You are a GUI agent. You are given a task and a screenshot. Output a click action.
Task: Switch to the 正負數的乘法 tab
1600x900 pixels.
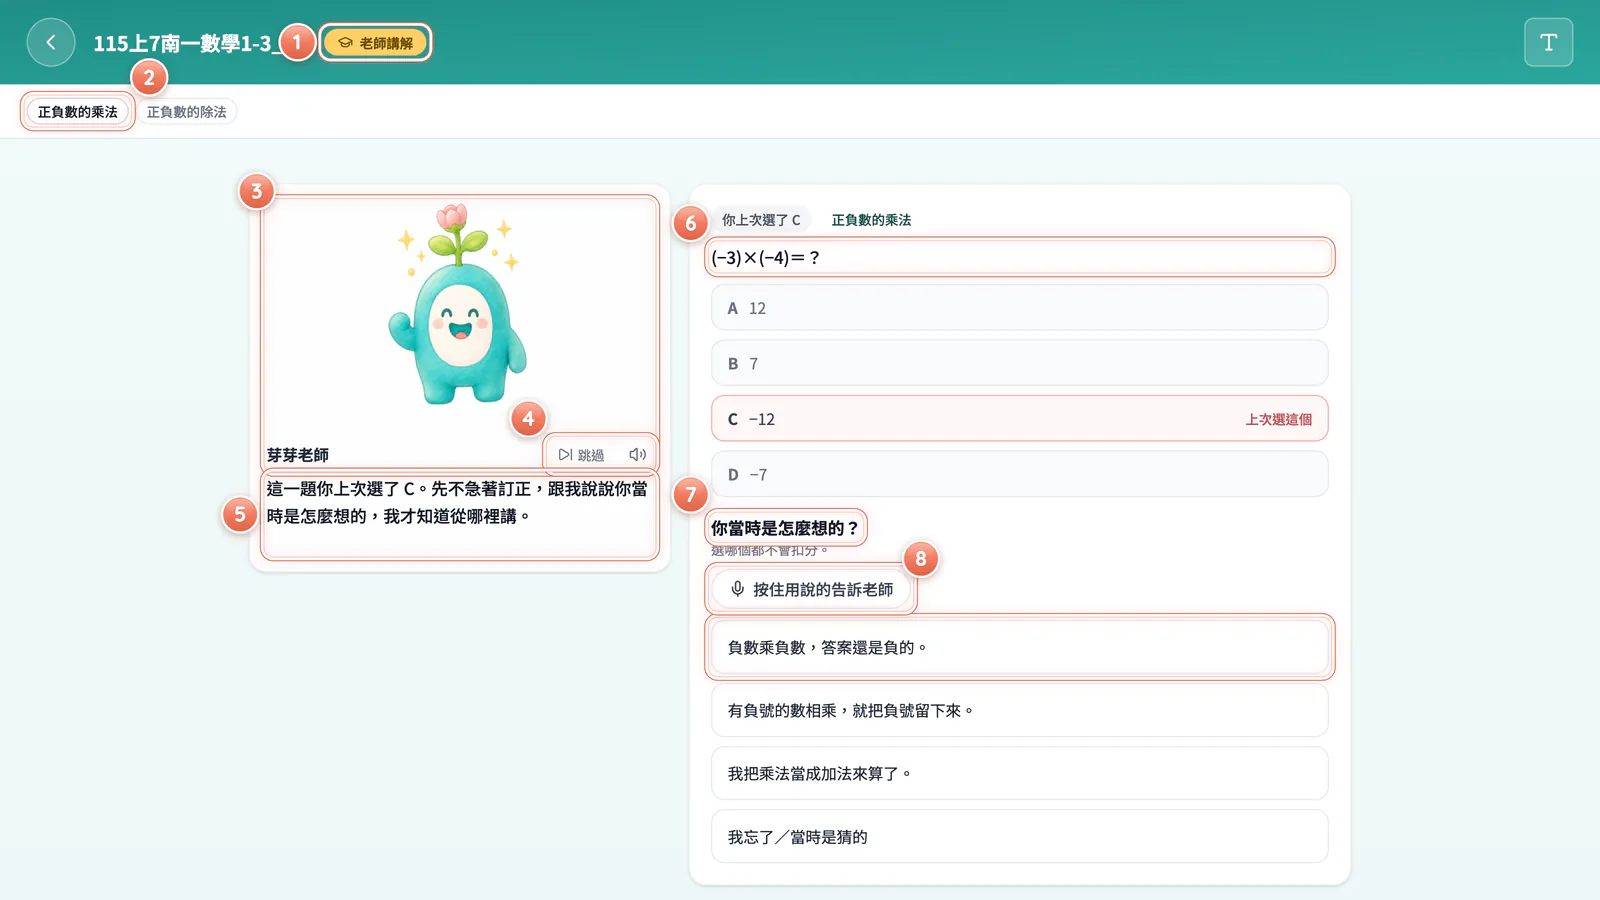tap(78, 112)
